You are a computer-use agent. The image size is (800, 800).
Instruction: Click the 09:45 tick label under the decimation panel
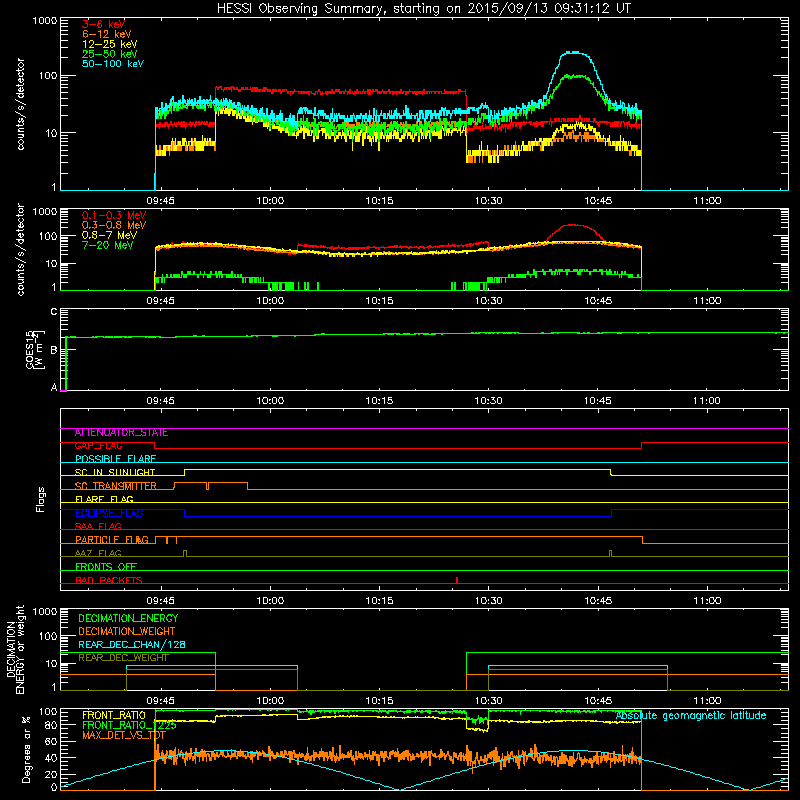[x=160, y=701]
